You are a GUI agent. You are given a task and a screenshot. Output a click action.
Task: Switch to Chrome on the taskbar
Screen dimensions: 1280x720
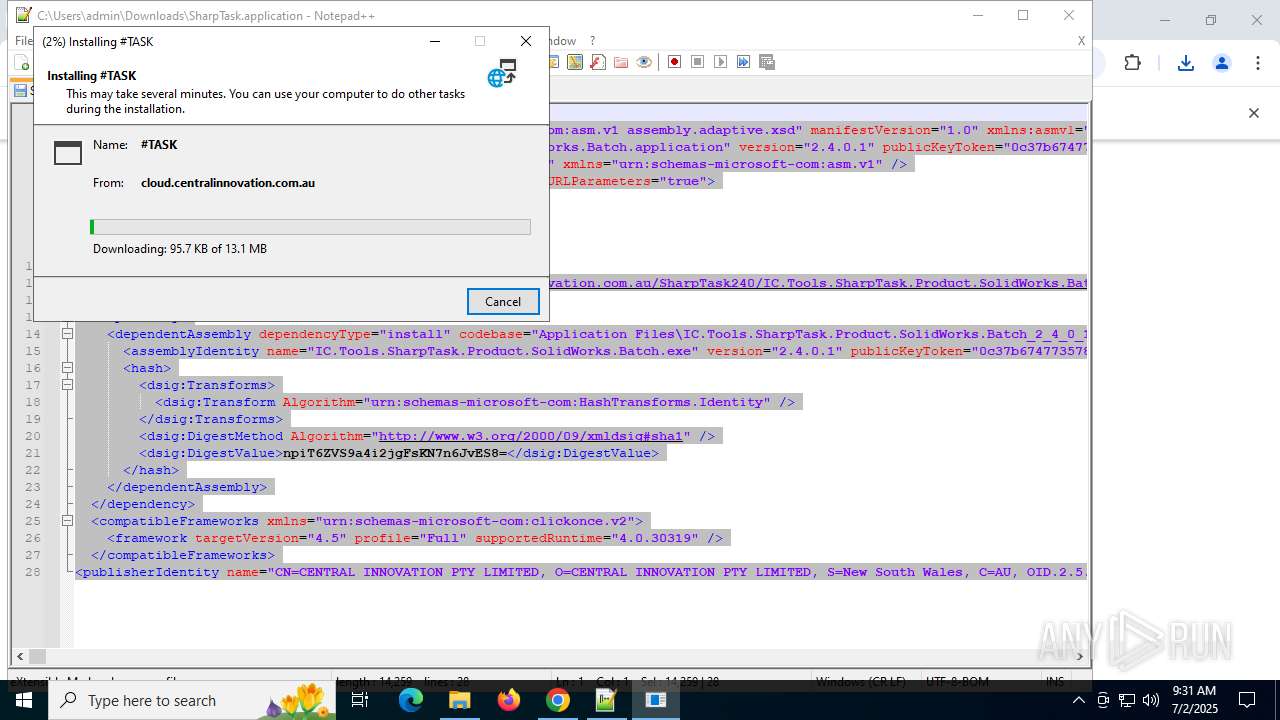(x=558, y=700)
